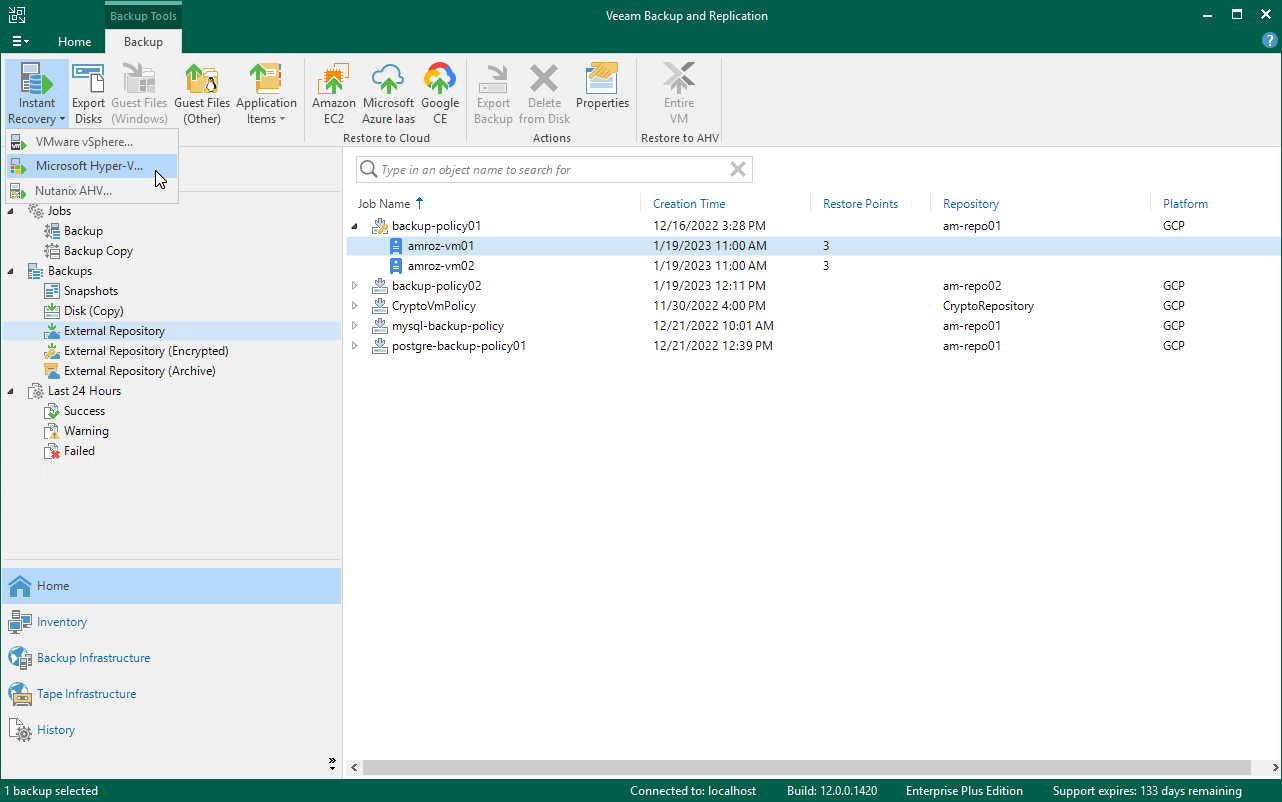Viewport: 1282px width, 802px height.
Task: Open backup Properties
Action: pos(602,86)
